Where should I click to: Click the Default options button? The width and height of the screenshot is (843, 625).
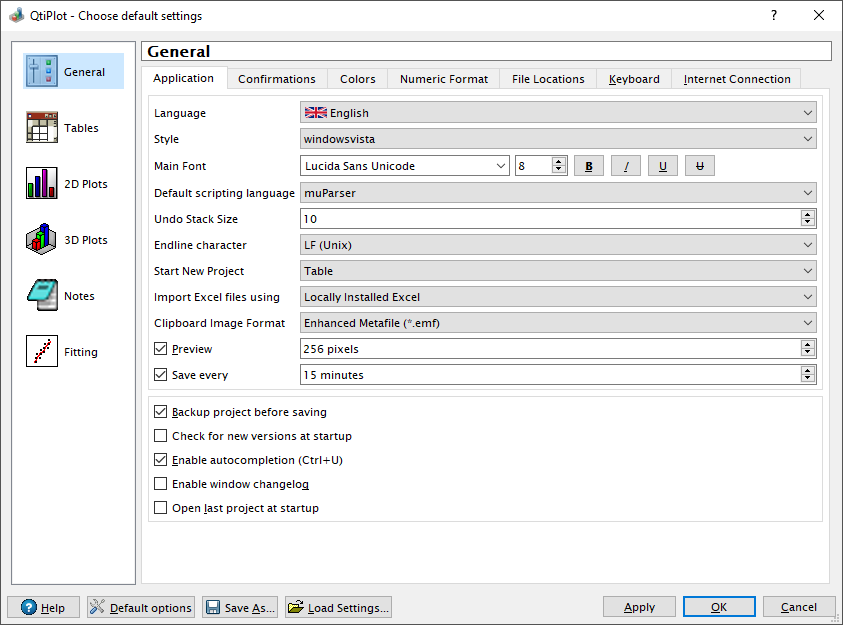141,607
